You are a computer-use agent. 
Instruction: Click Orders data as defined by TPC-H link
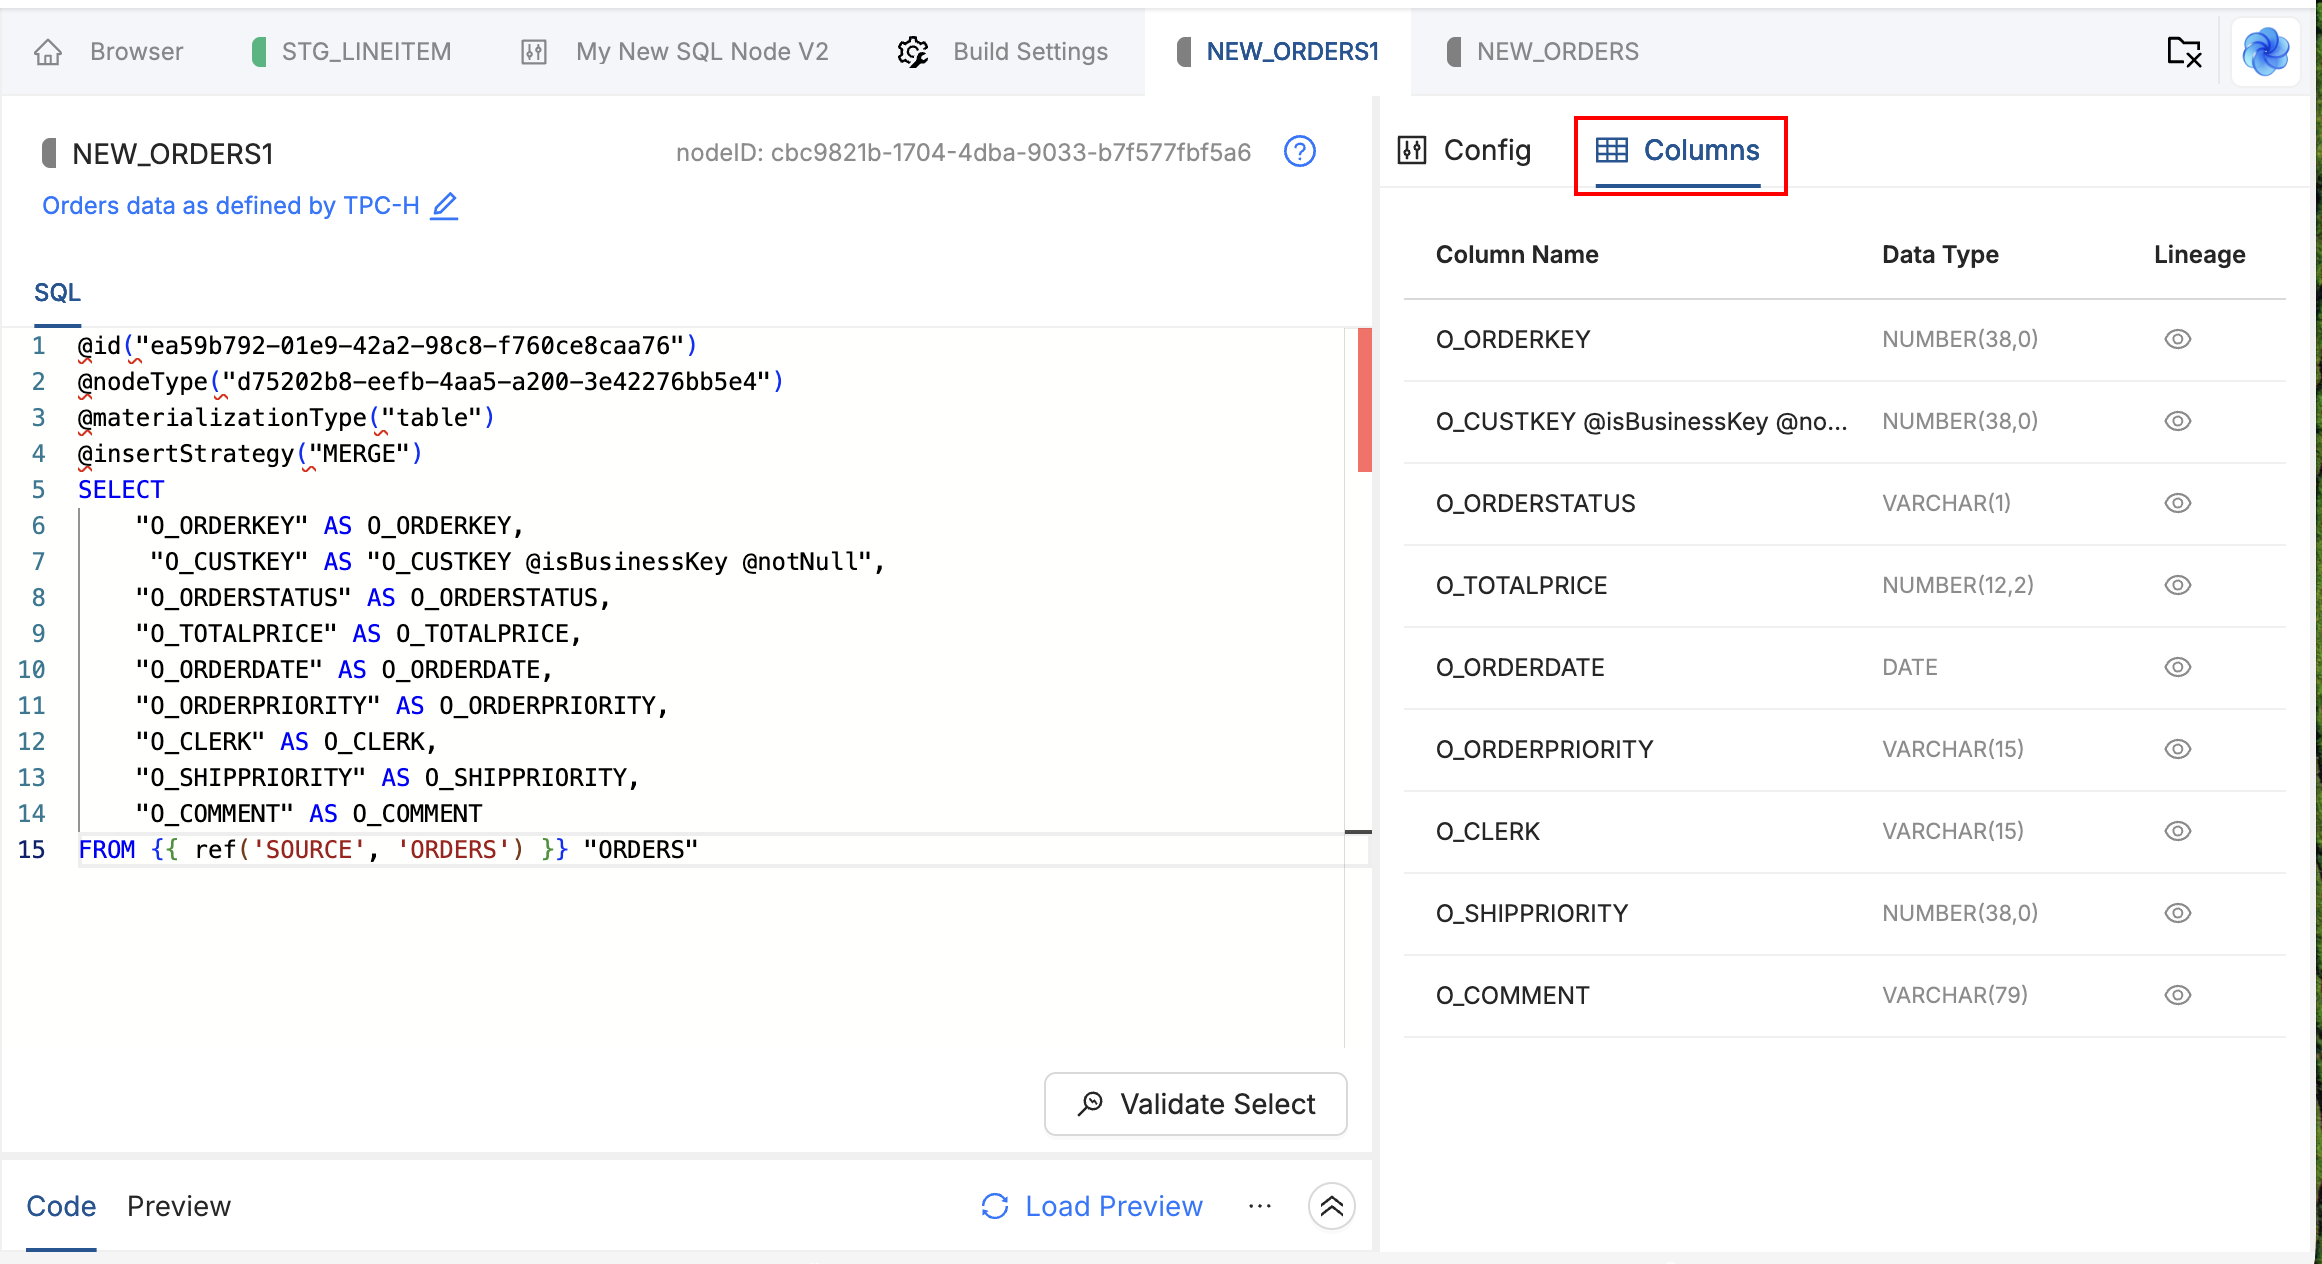[x=231, y=205]
